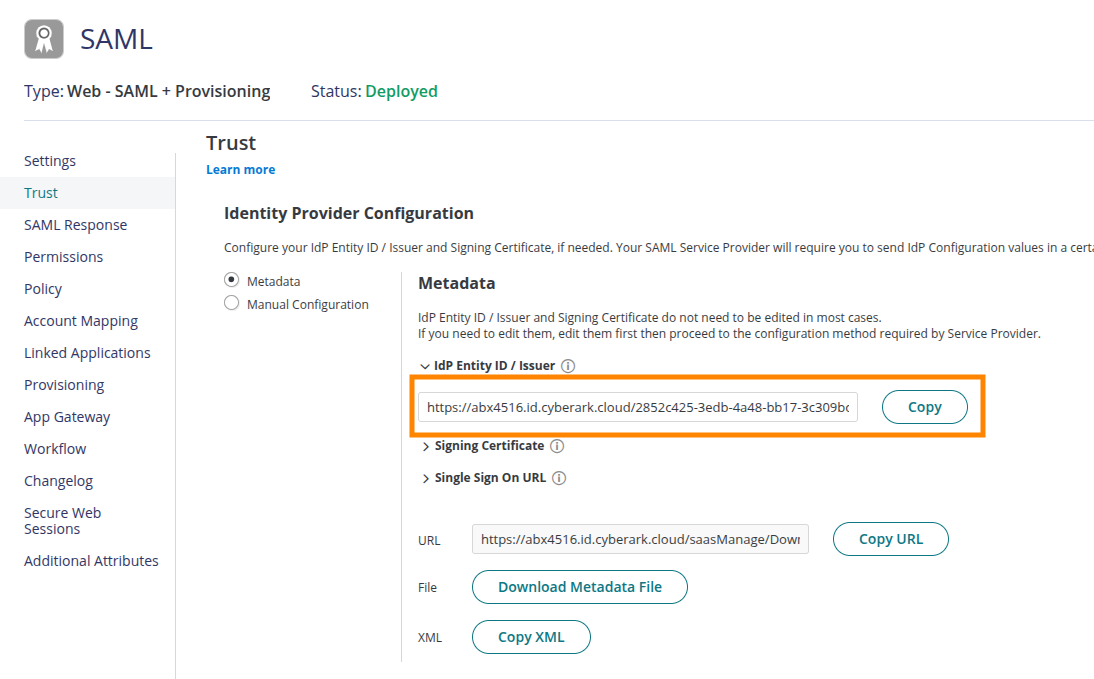Click the Copy URL button

point(890,539)
